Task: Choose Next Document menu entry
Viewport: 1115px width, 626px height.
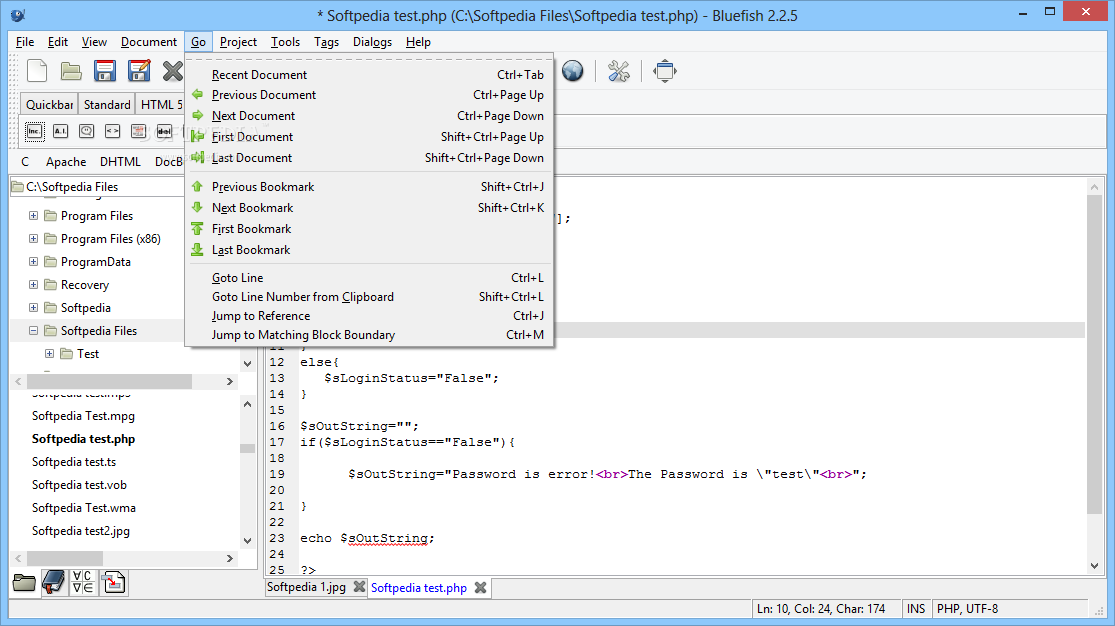Action: click(x=369, y=116)
